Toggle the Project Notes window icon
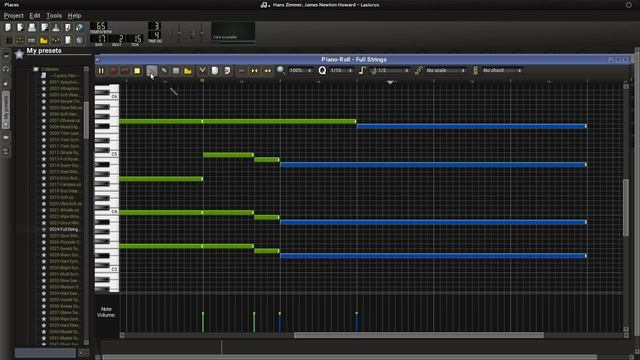The height and width of the screenshot is (360, 640). point(68,40)
